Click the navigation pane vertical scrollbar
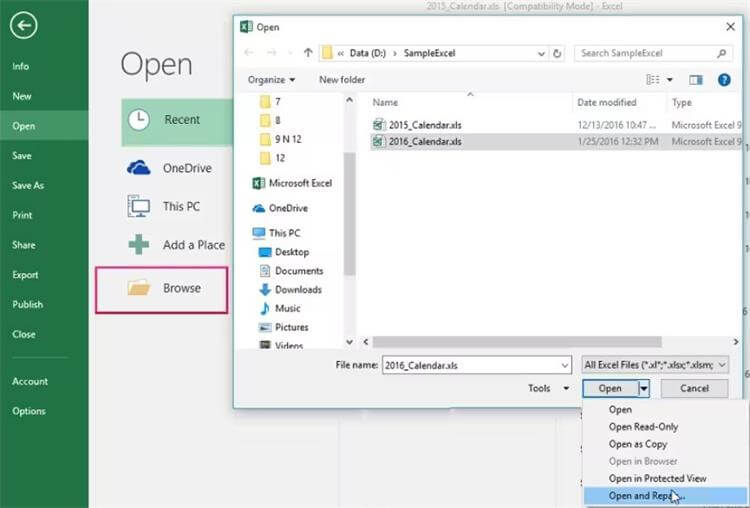 350,214
